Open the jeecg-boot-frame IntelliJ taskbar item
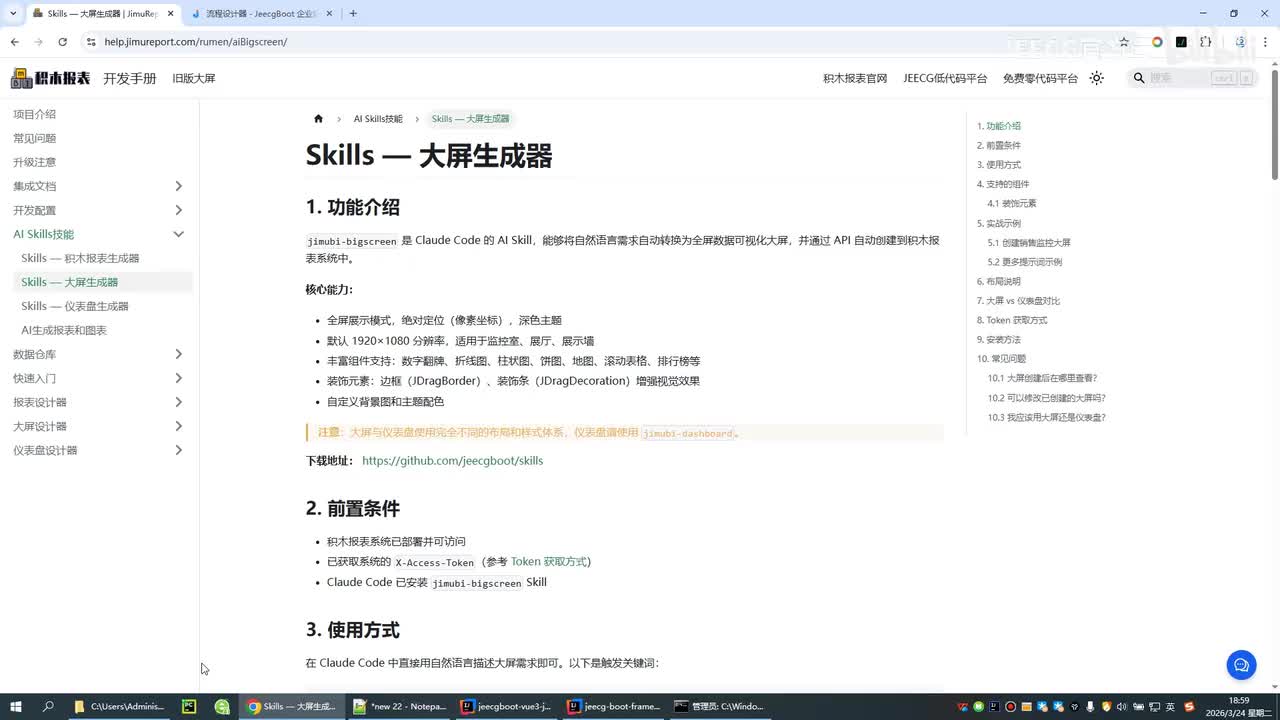Viewport: 1280px width, 720px height. click(612, 706)
